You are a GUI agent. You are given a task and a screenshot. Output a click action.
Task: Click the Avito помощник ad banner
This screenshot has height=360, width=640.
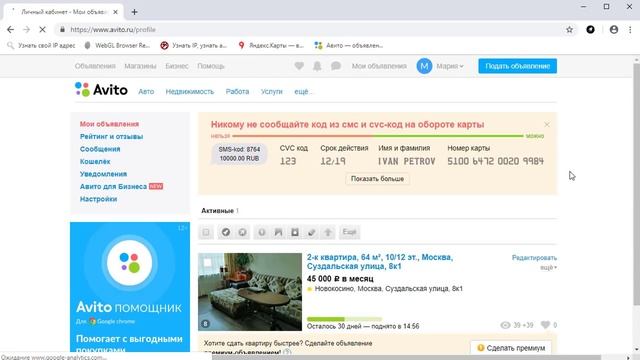130,287
